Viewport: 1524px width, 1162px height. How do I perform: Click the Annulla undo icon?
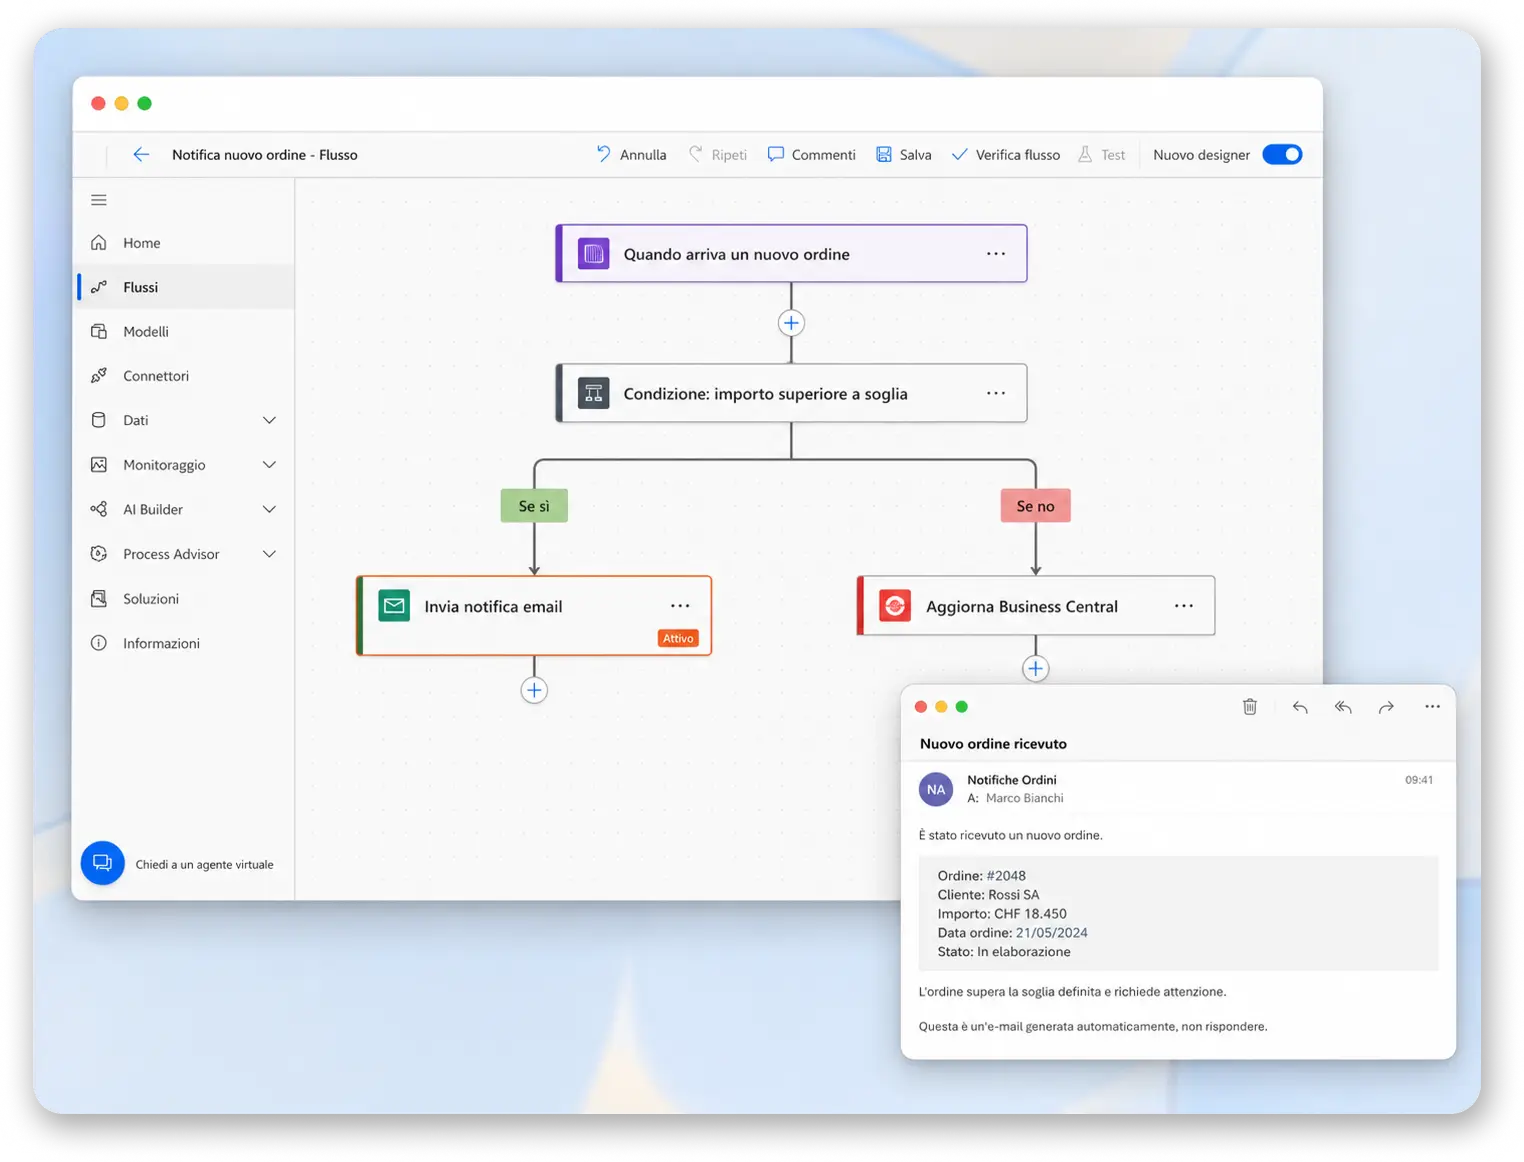(x=603, y=154)
